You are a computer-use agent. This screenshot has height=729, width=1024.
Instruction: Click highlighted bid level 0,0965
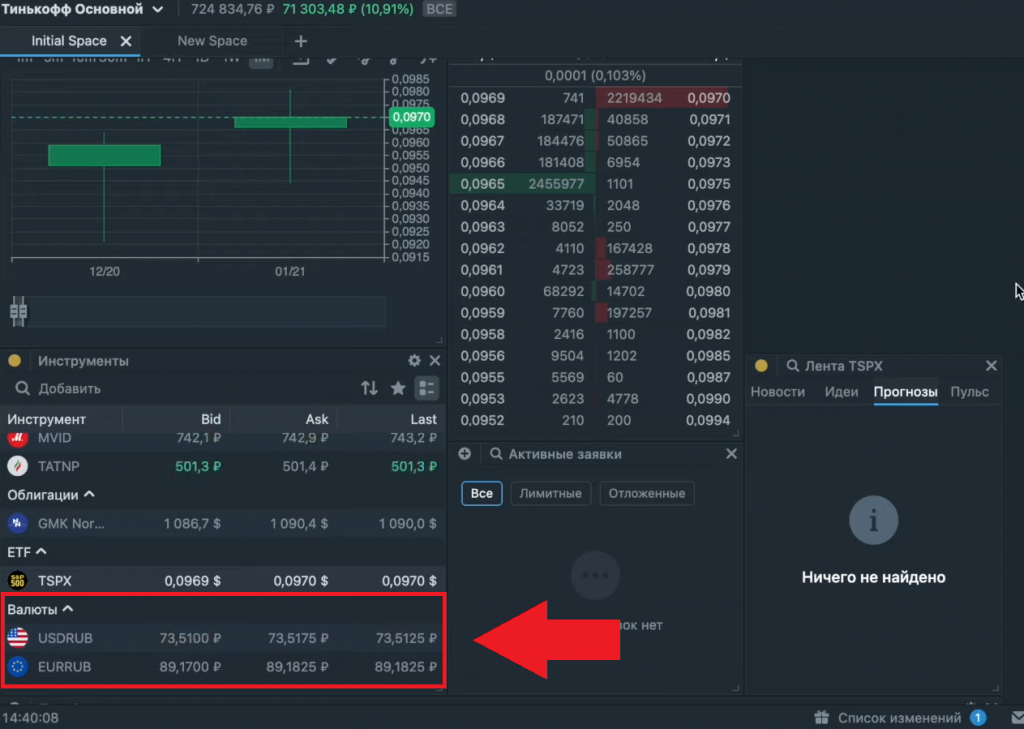tap(483, 184)
